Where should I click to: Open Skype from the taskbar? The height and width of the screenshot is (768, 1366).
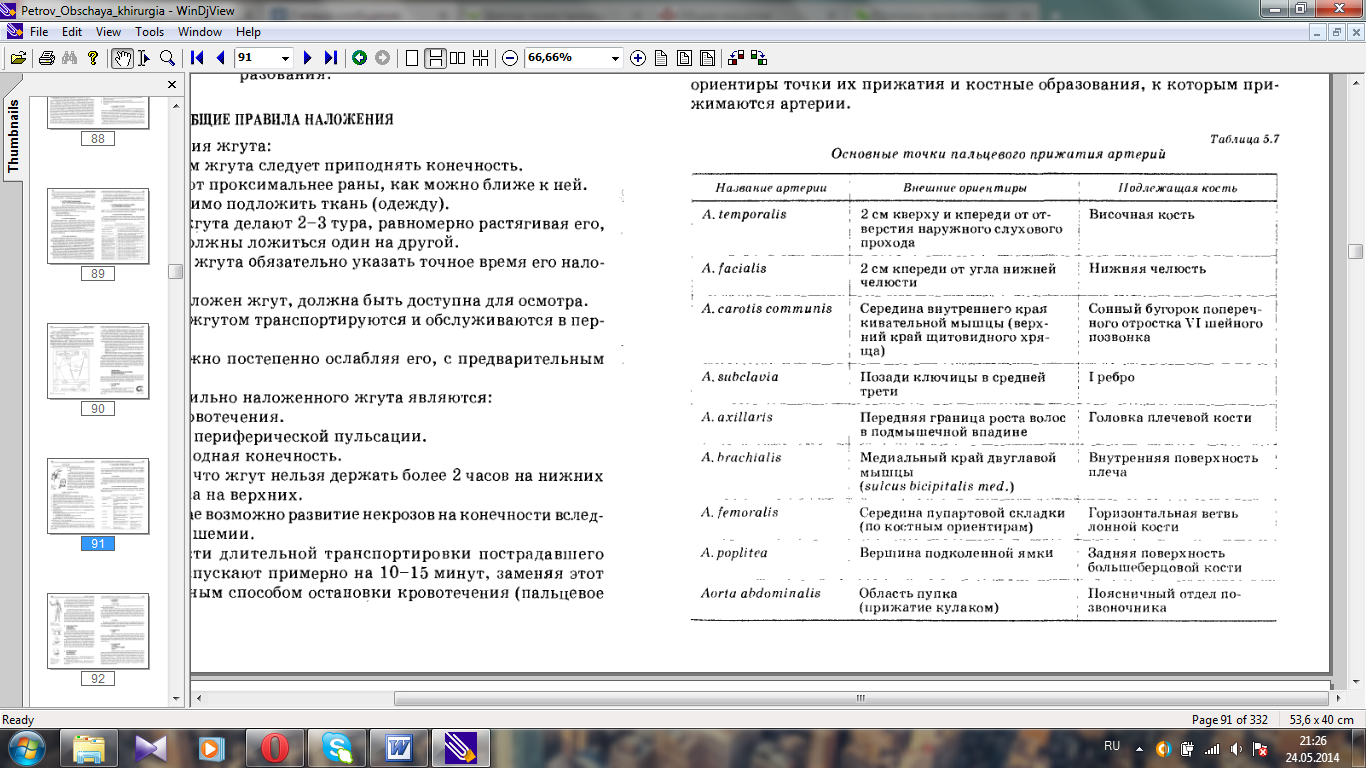[x=337, y=747]
